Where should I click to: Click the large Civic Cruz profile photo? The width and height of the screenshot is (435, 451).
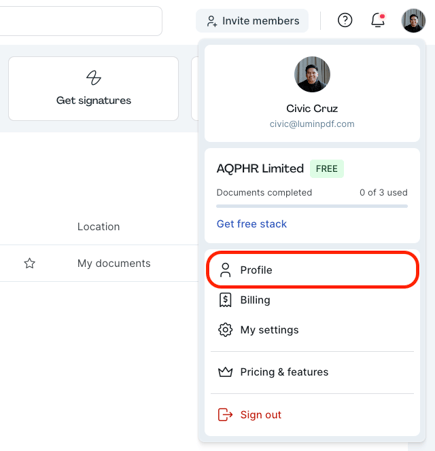point(312,74)
